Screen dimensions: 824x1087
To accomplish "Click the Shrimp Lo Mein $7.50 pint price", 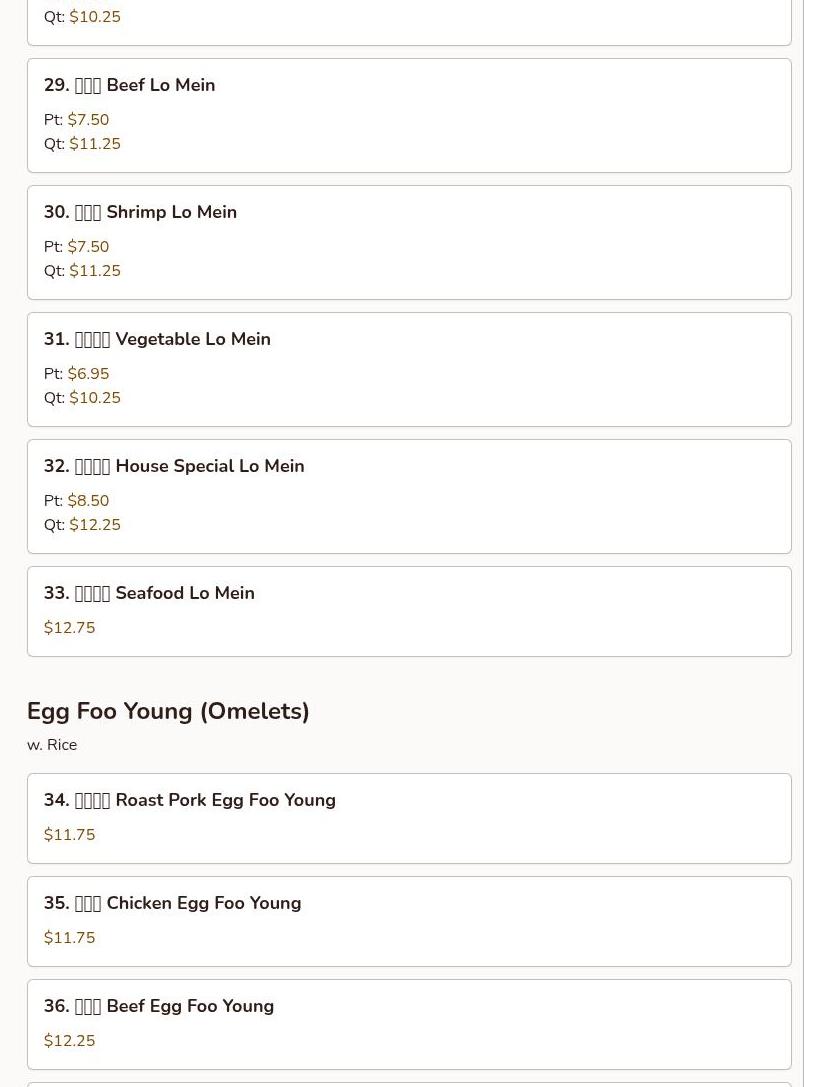I will pyautogui.click(x=88, y=247).
